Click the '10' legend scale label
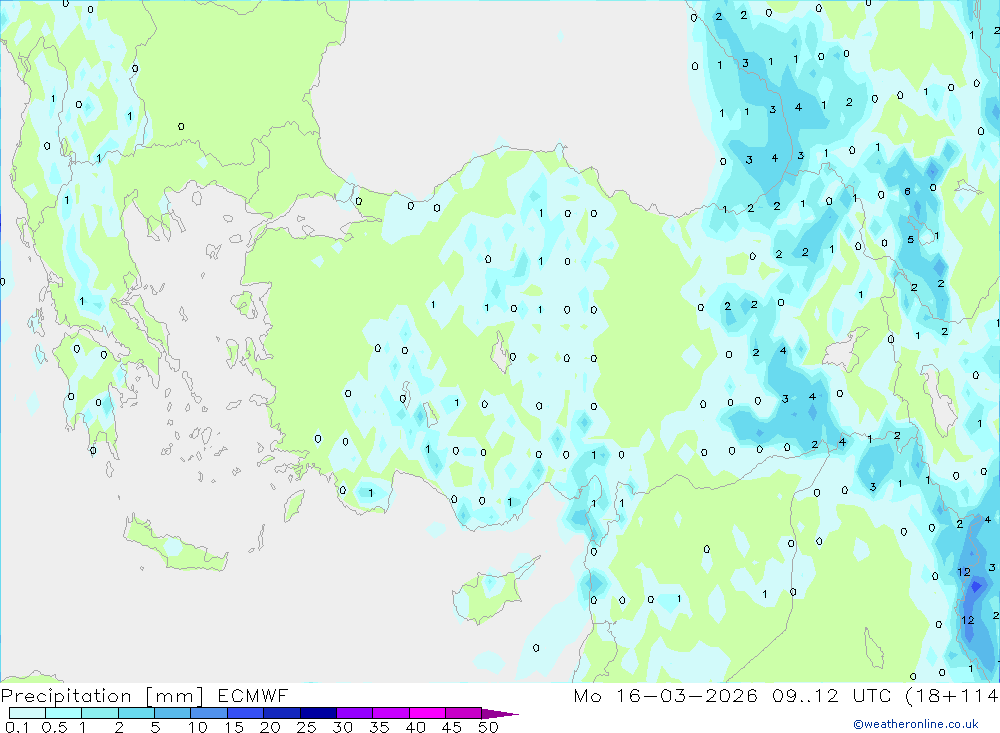 [x=198, y=727]
